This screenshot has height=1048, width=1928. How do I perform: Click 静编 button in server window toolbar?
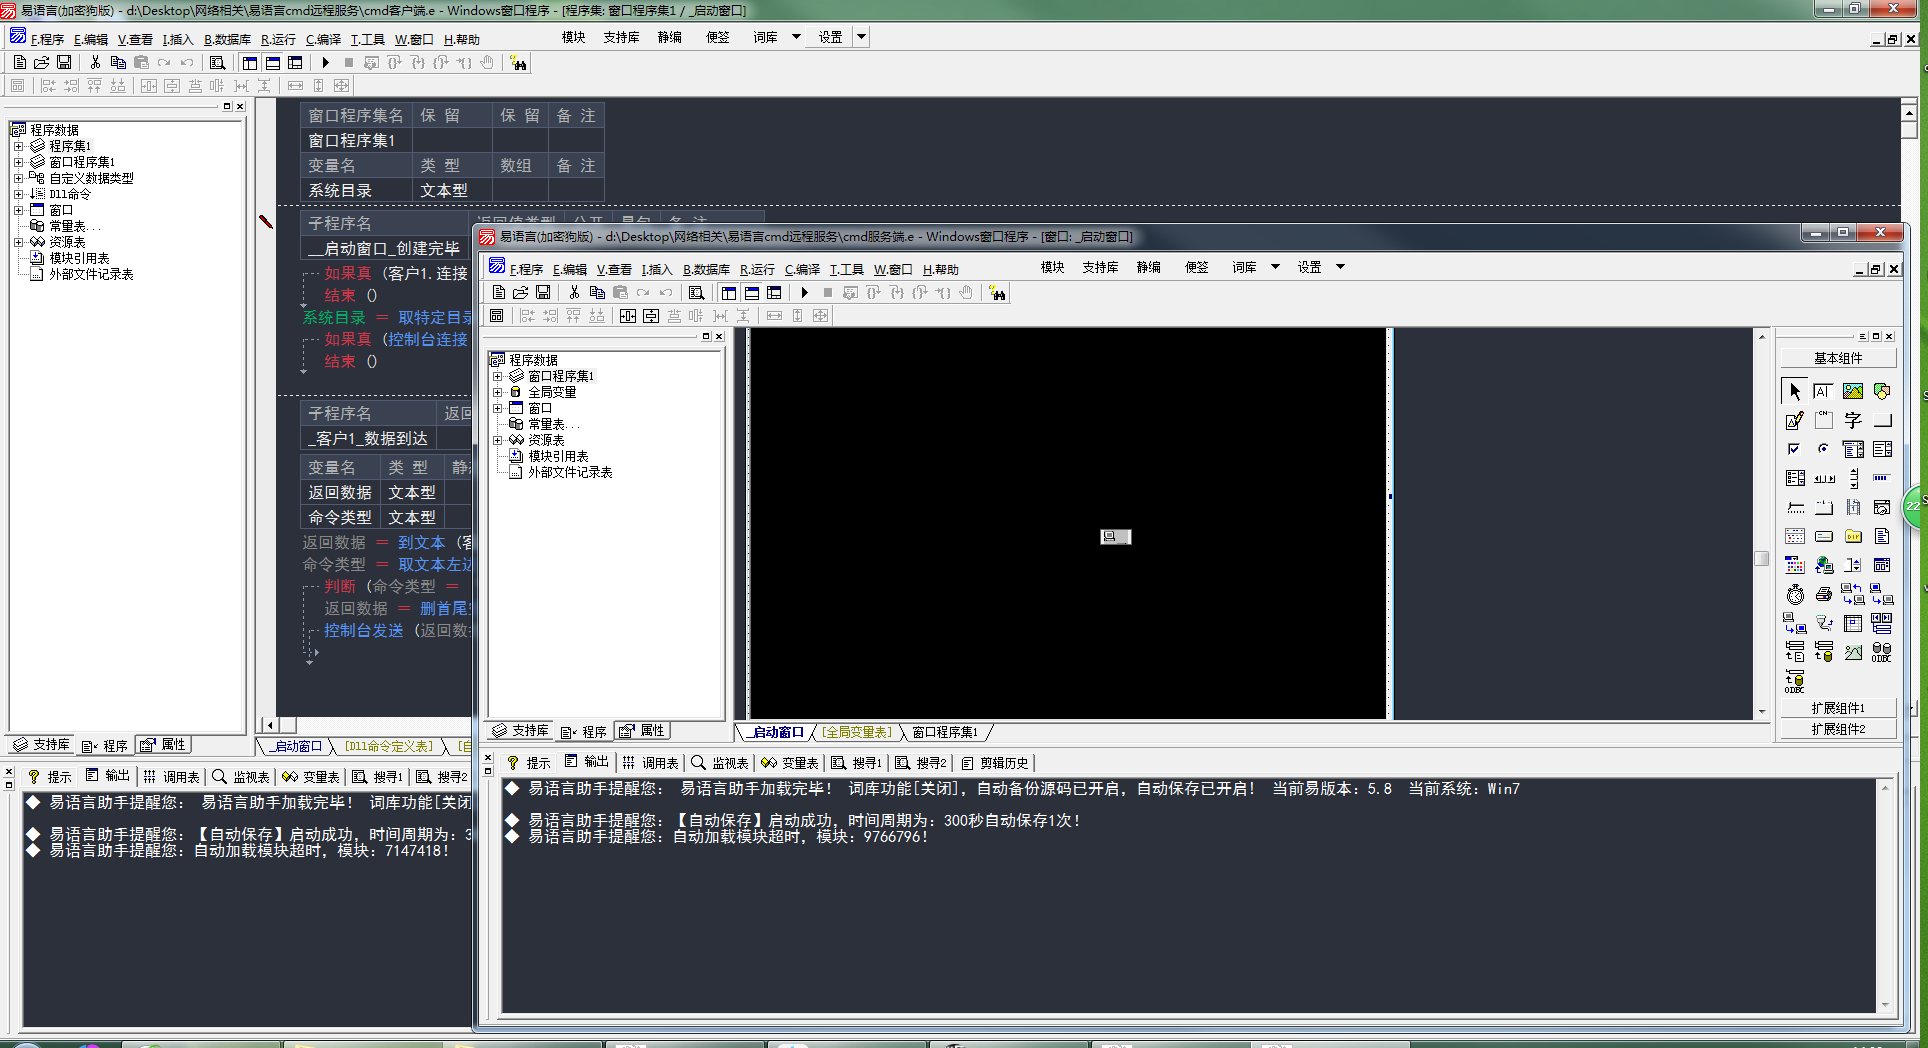pos(1148,267)
